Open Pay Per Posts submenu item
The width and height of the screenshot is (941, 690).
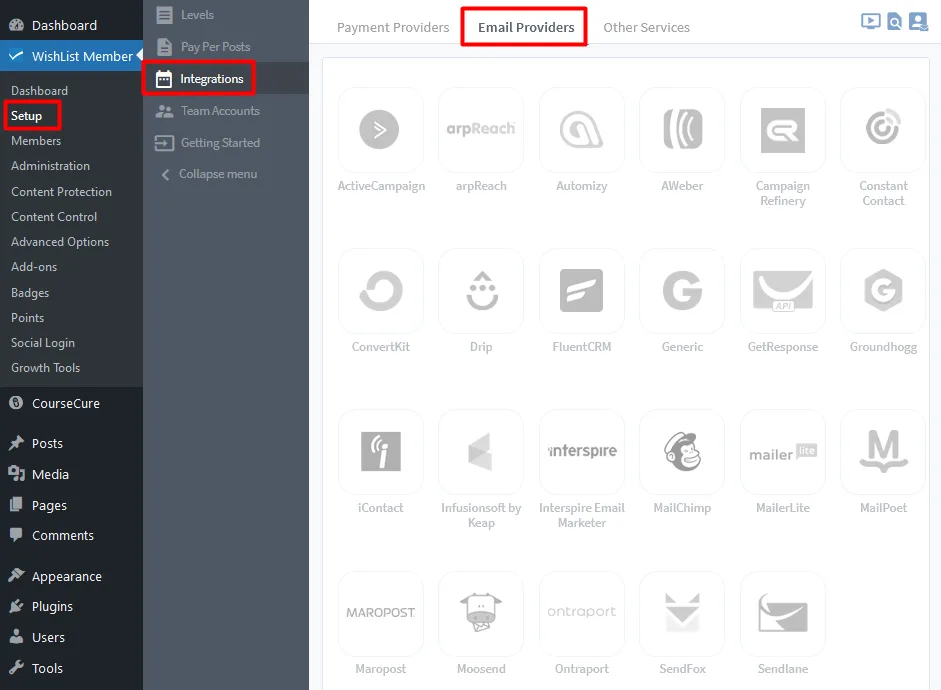[x=226, y=47]
